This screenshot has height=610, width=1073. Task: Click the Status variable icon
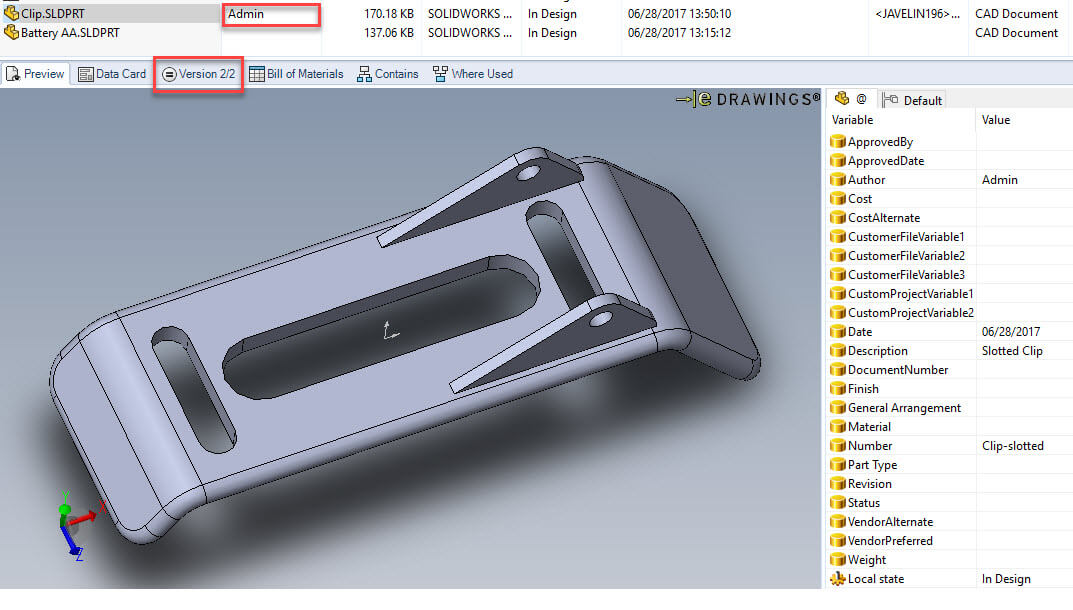(x=838, y=503)
